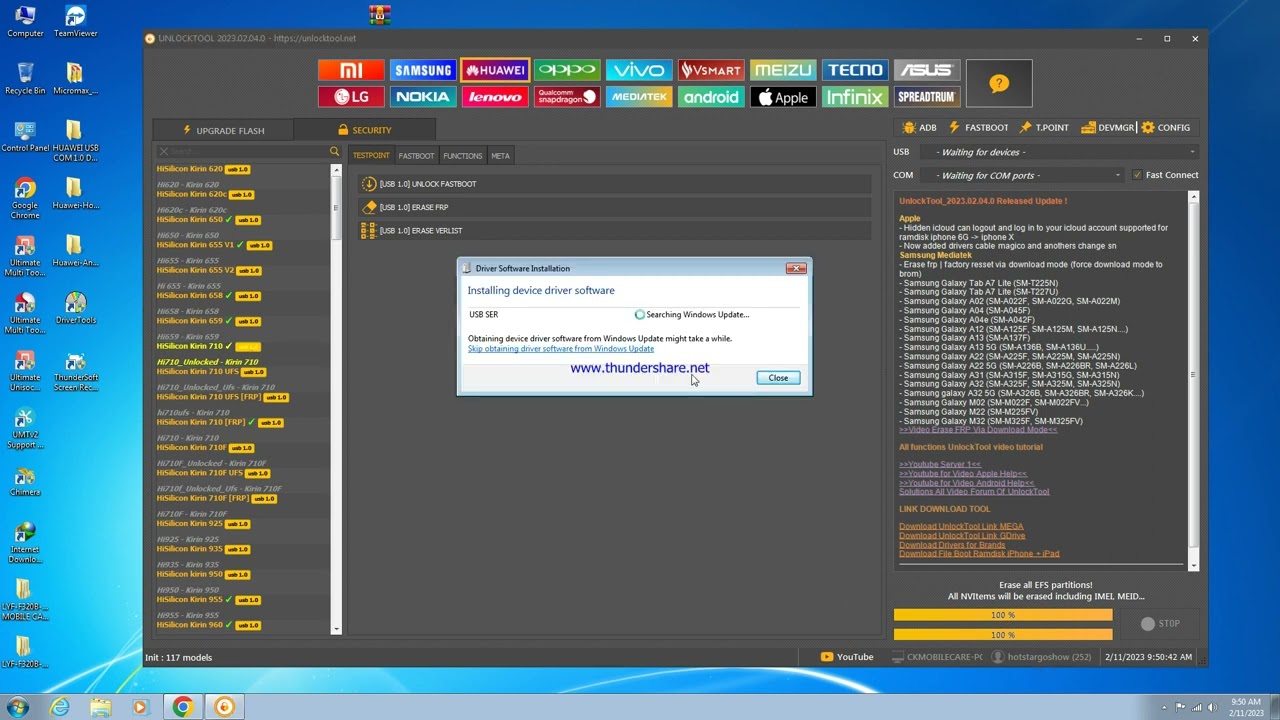Run [USB 1.0] UNLOCK FASTBOOT

coord(616,184)
